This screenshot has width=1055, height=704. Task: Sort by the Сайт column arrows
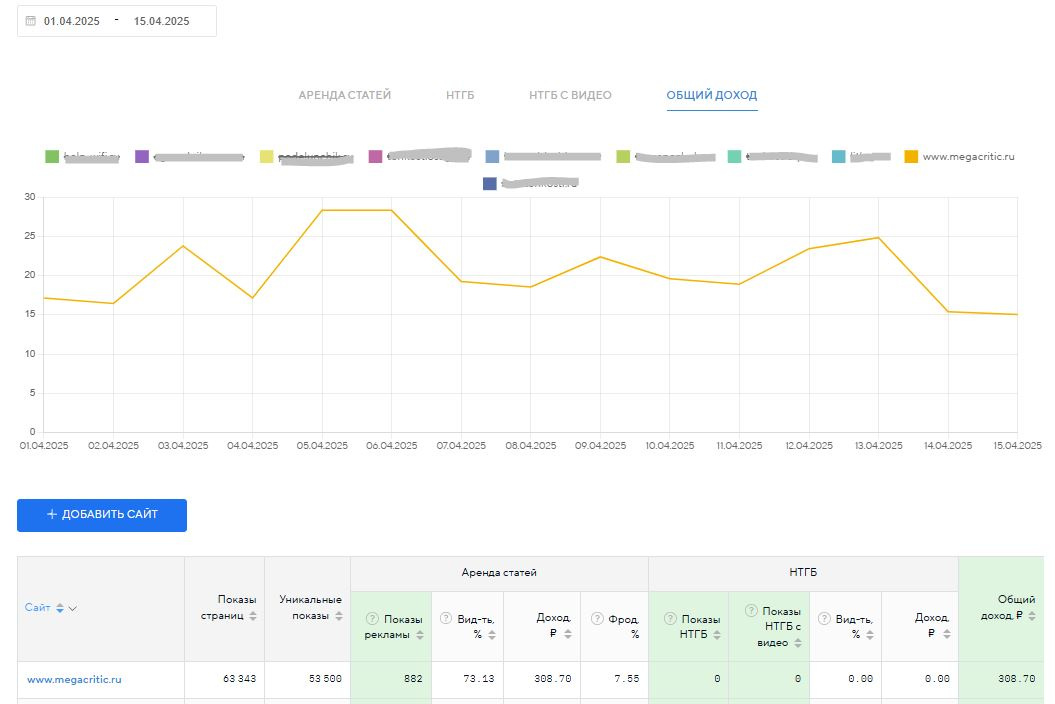(x=60, y=608)
